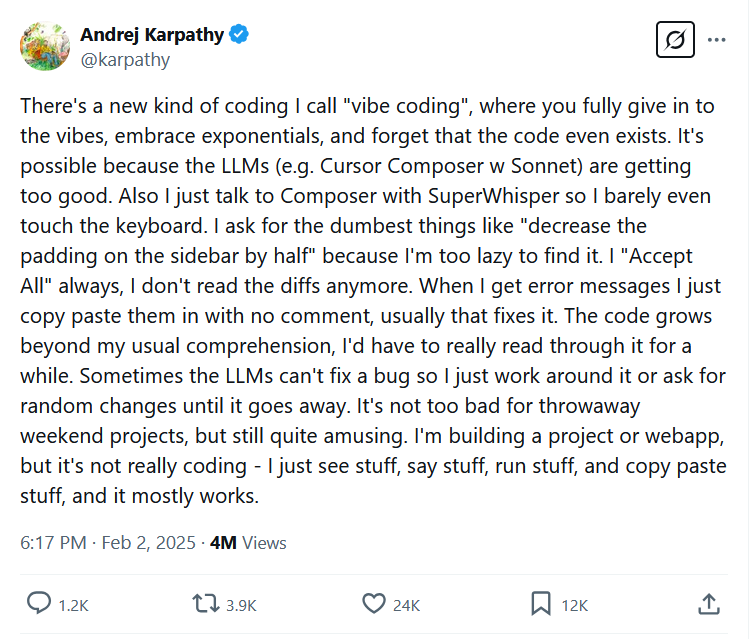Click the 1.2K replies count
This screenshot has height=639, width=750.
point(73,605)
